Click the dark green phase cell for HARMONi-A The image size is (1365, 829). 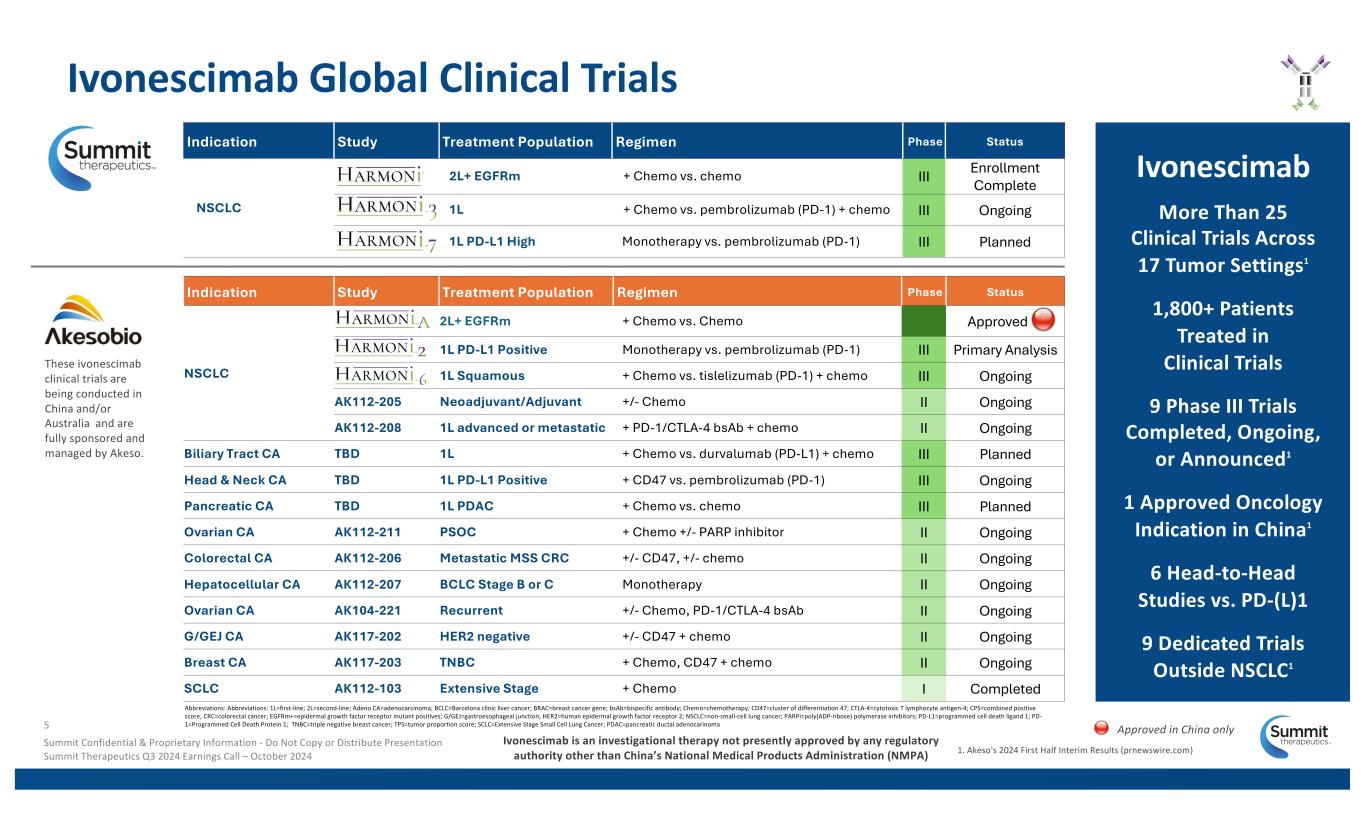(x=923, y=321)
